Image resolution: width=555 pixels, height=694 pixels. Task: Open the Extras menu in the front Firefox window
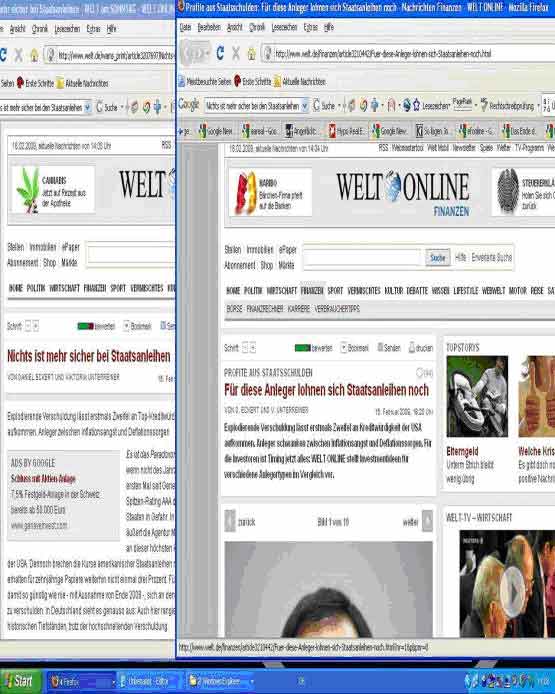click(311, 27)
